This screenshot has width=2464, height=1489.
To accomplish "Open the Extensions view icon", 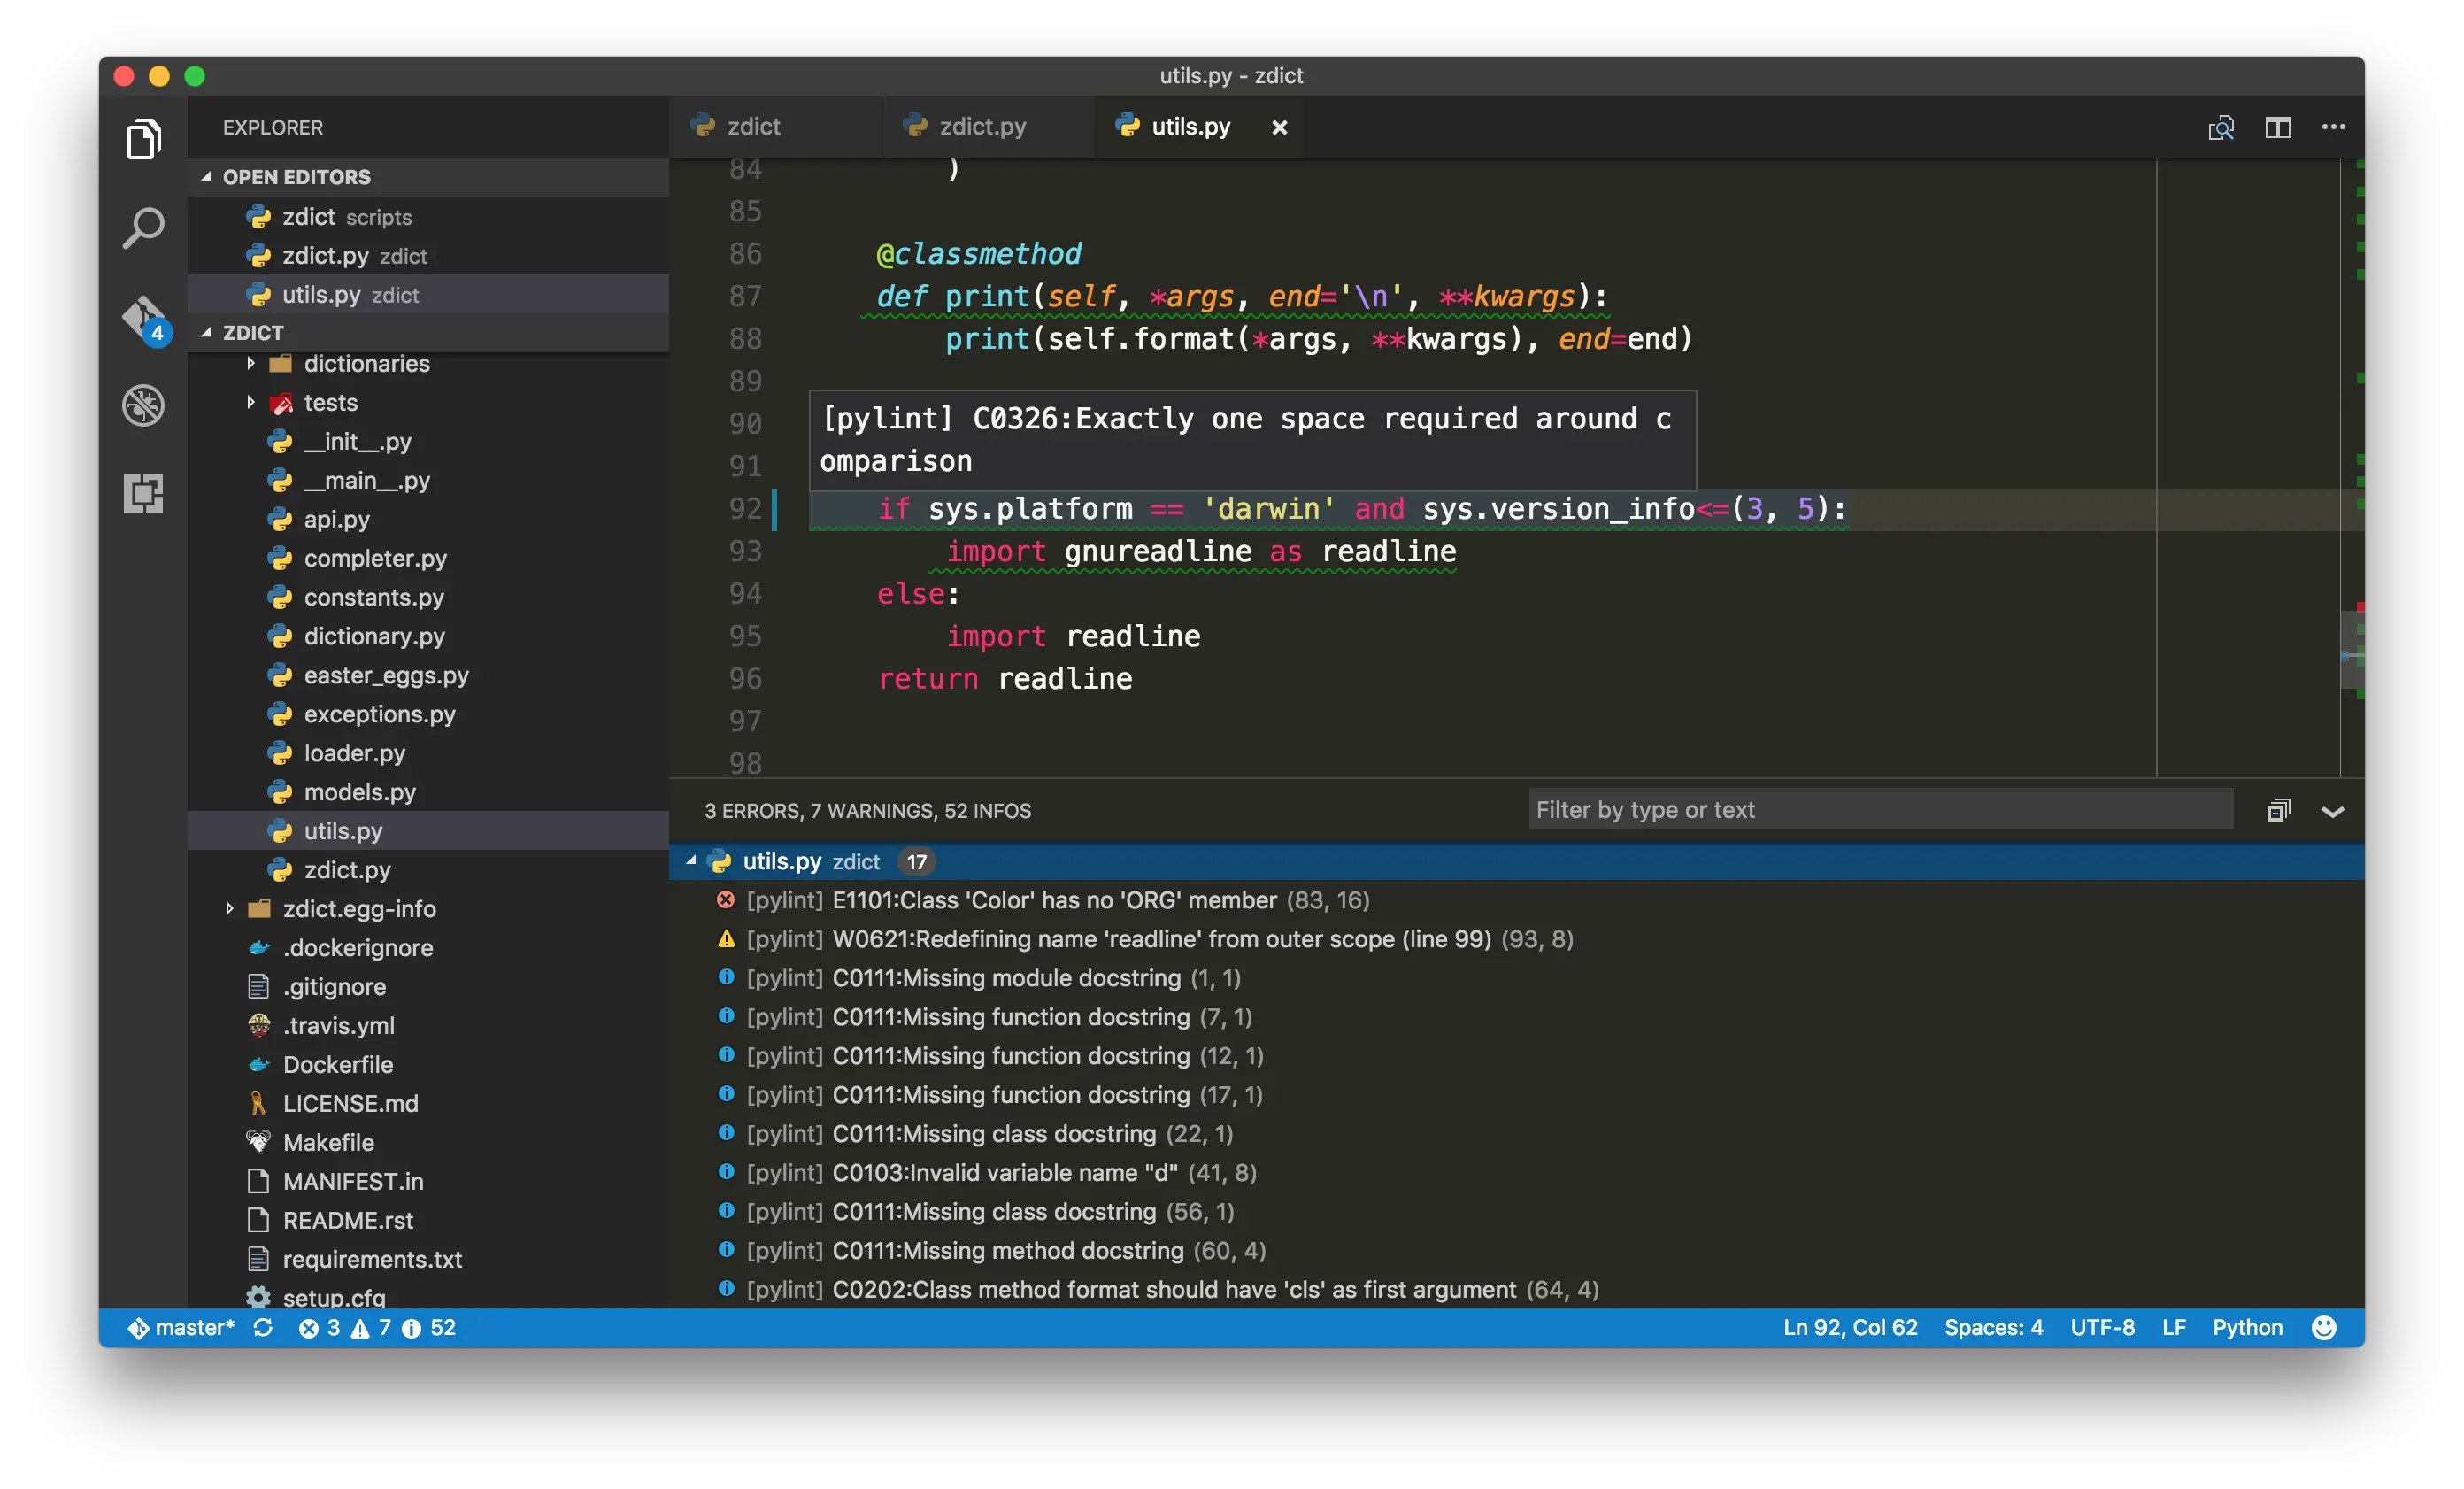I will click(143, 493).
